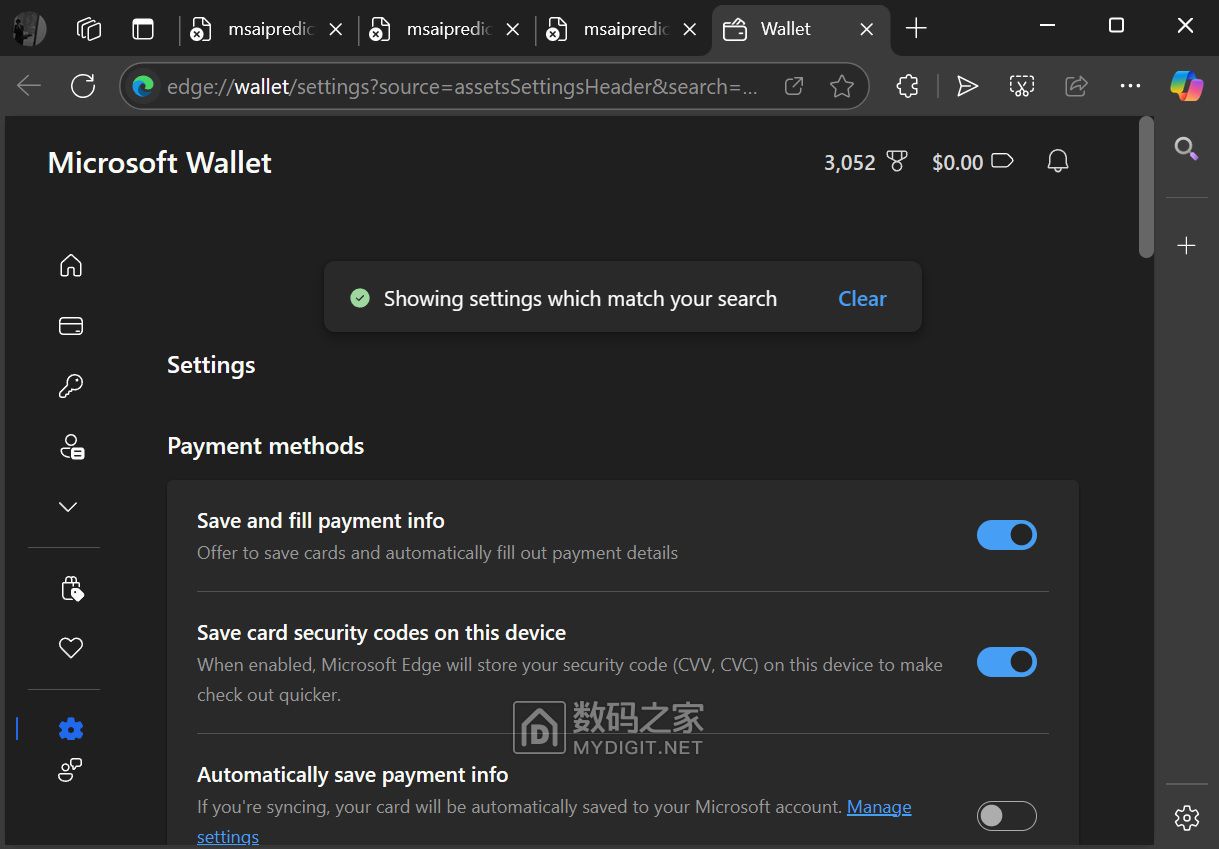Image resolution: width=1219 pixels, height=849 pixels.
Task: Focus the address bar URL field
Action: (x=462, y=87)
